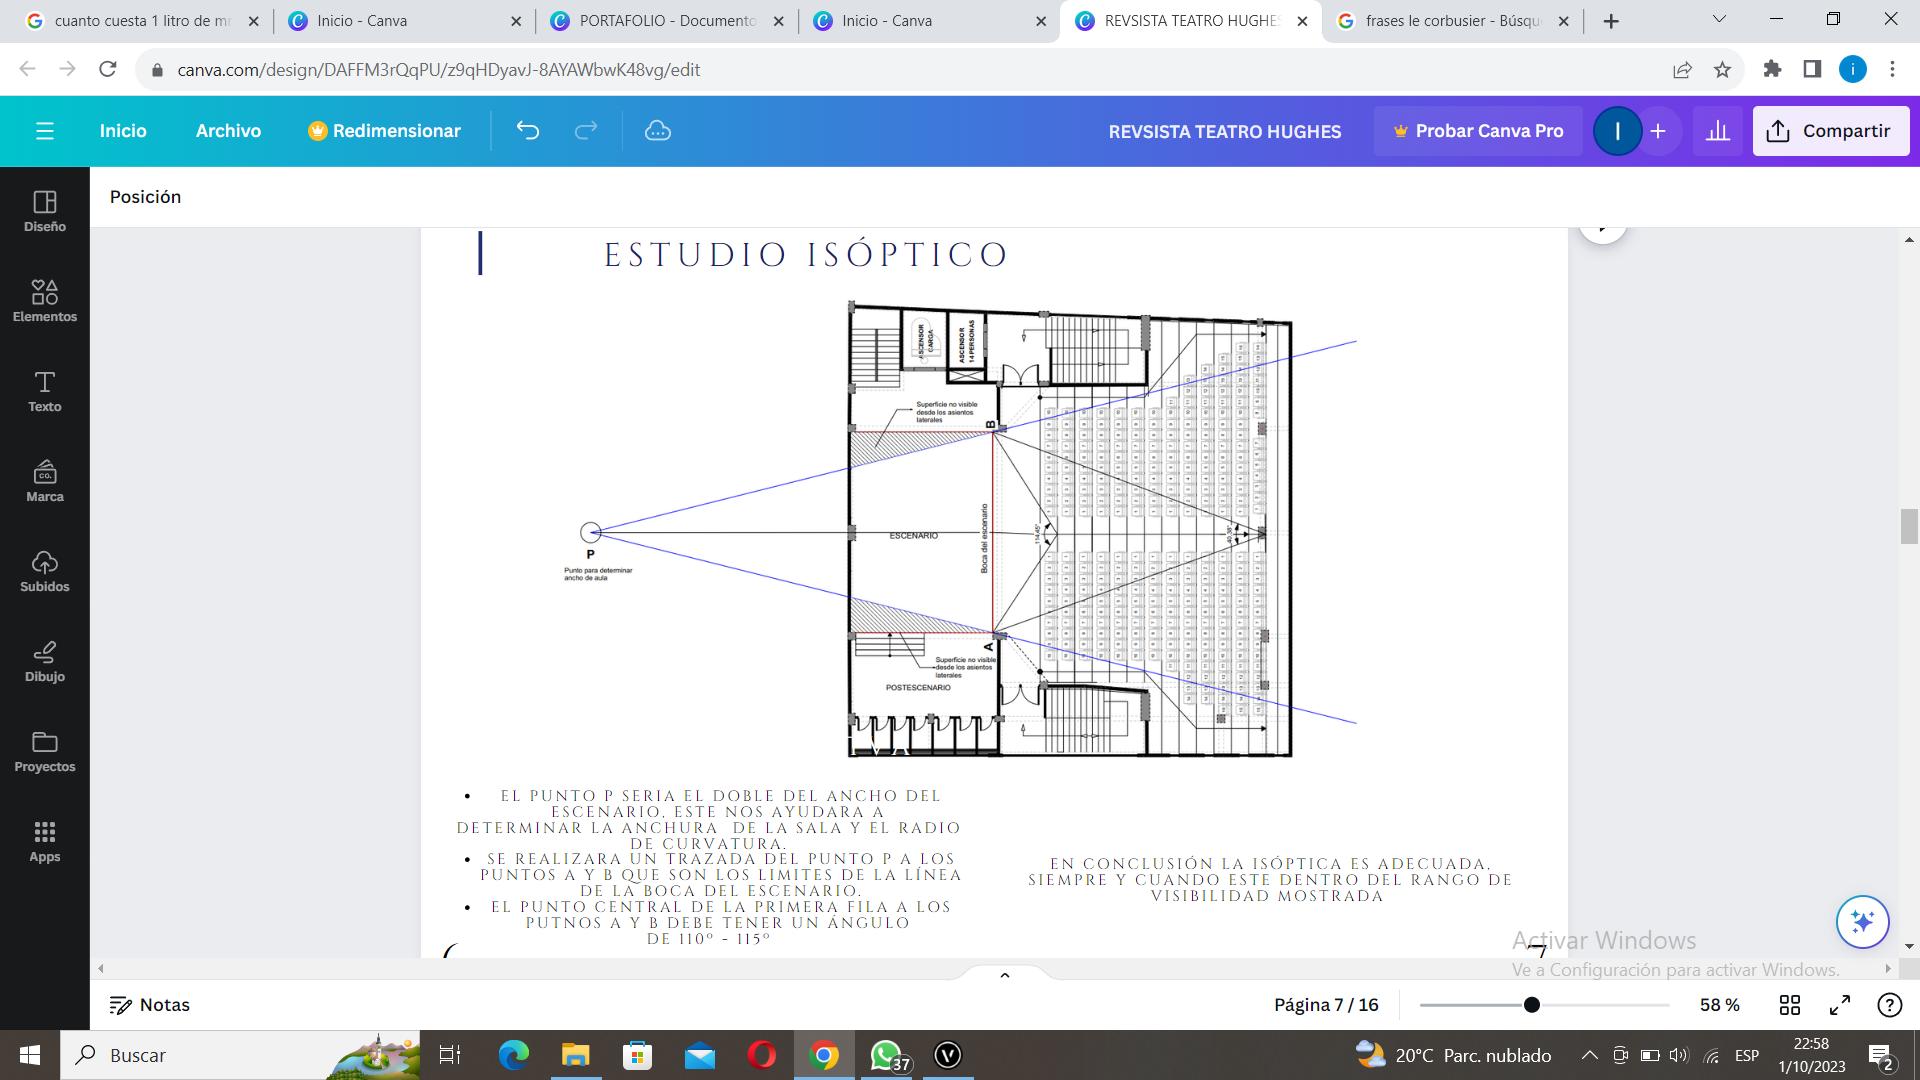1920x1080 pixels.
Task: Click the Compartir share button
Action: pyautogui.click(x=1830, y=131)
